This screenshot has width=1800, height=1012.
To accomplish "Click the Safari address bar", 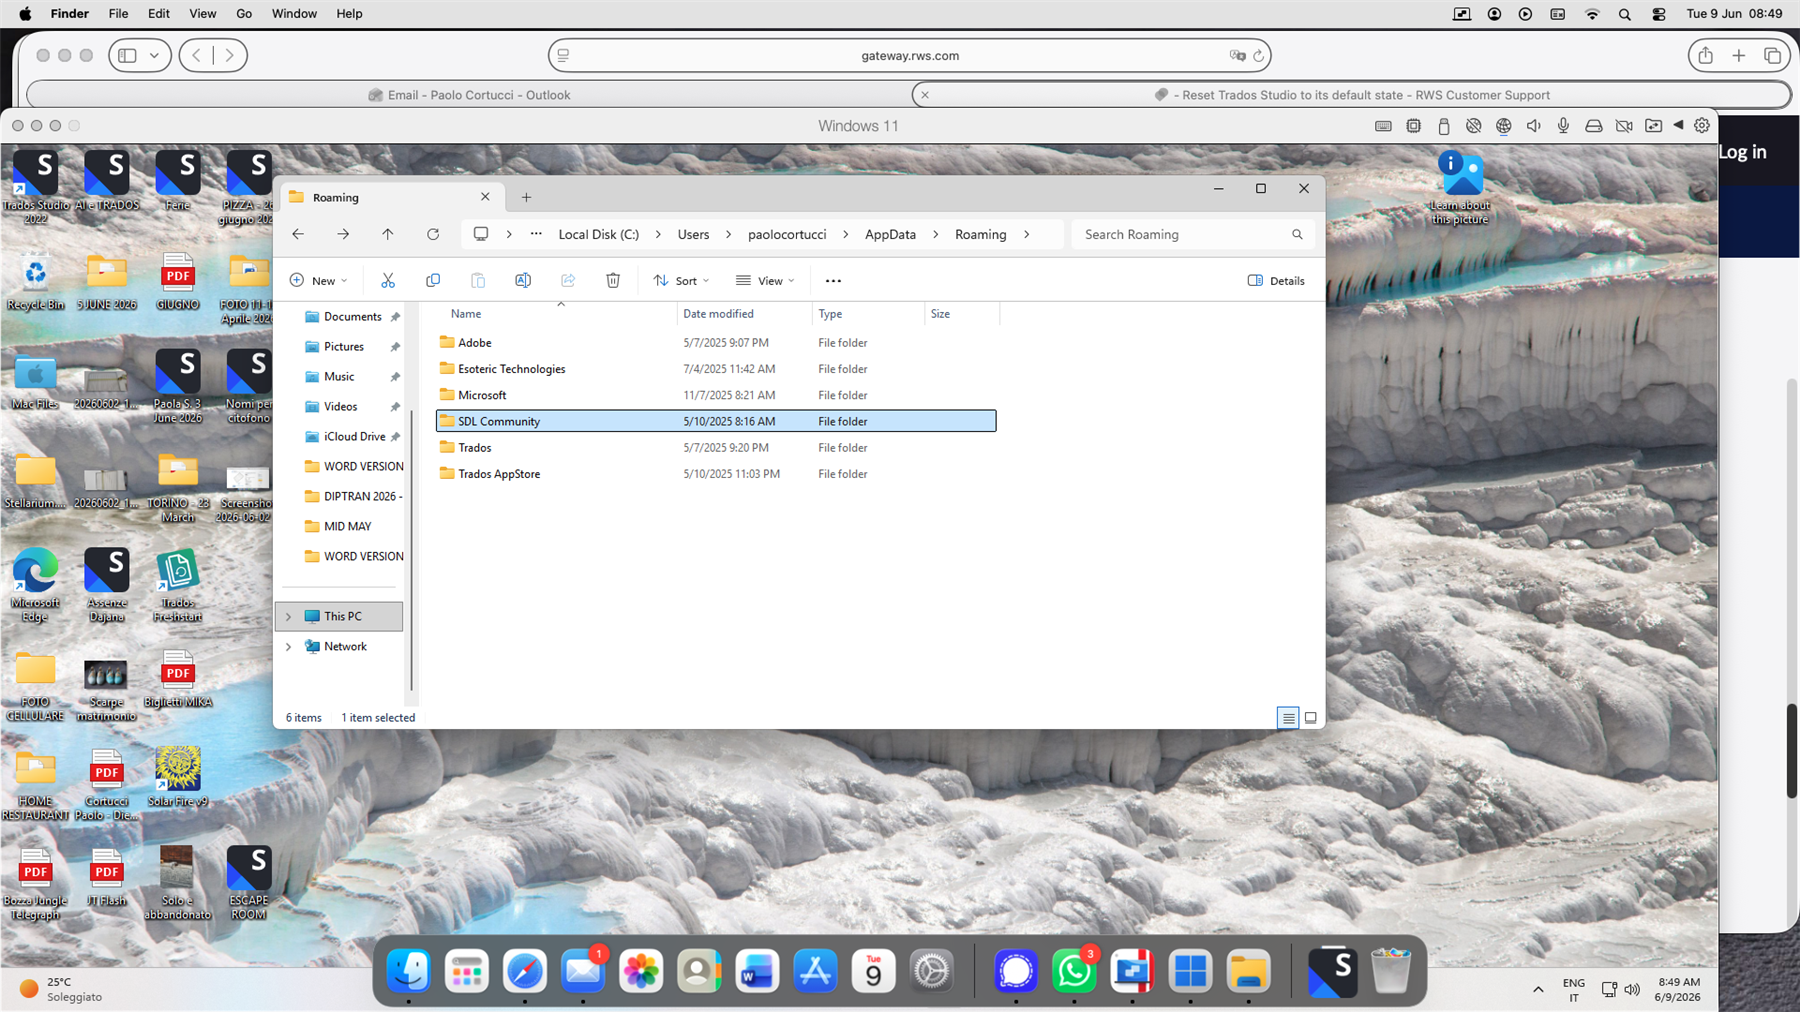I will (x=909, y=56).
